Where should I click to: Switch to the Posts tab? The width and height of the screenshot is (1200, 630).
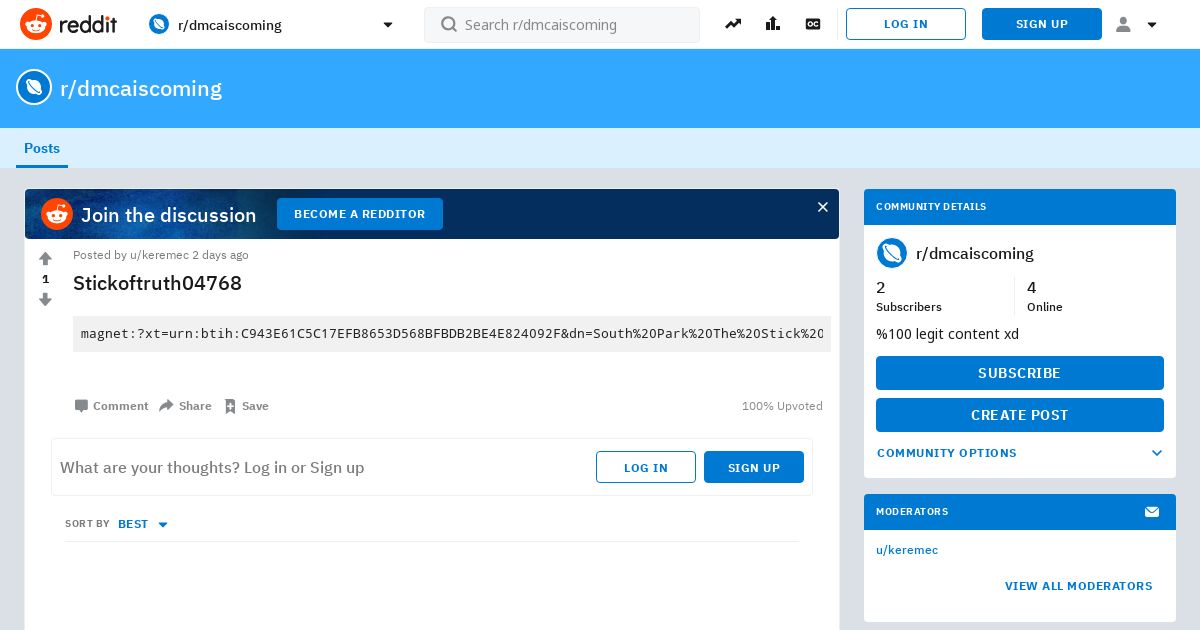click(42, 148)
